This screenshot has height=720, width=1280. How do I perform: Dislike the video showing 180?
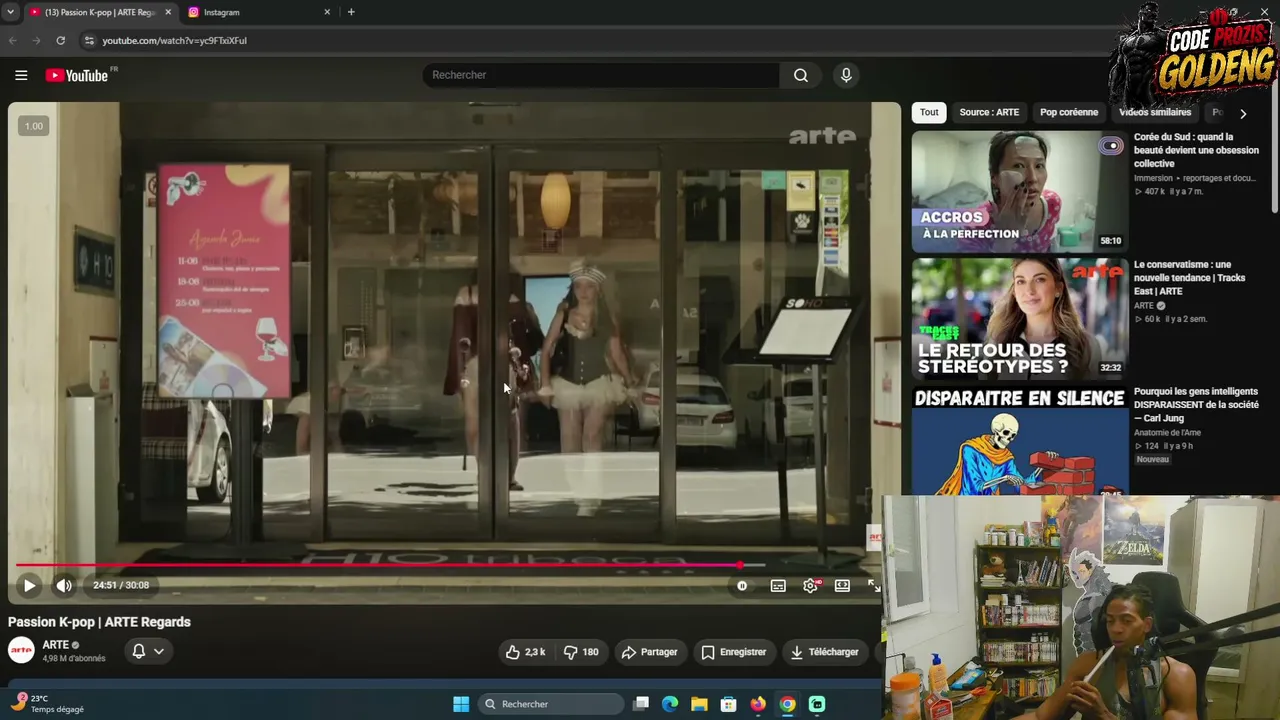click(x=581, y=652)
